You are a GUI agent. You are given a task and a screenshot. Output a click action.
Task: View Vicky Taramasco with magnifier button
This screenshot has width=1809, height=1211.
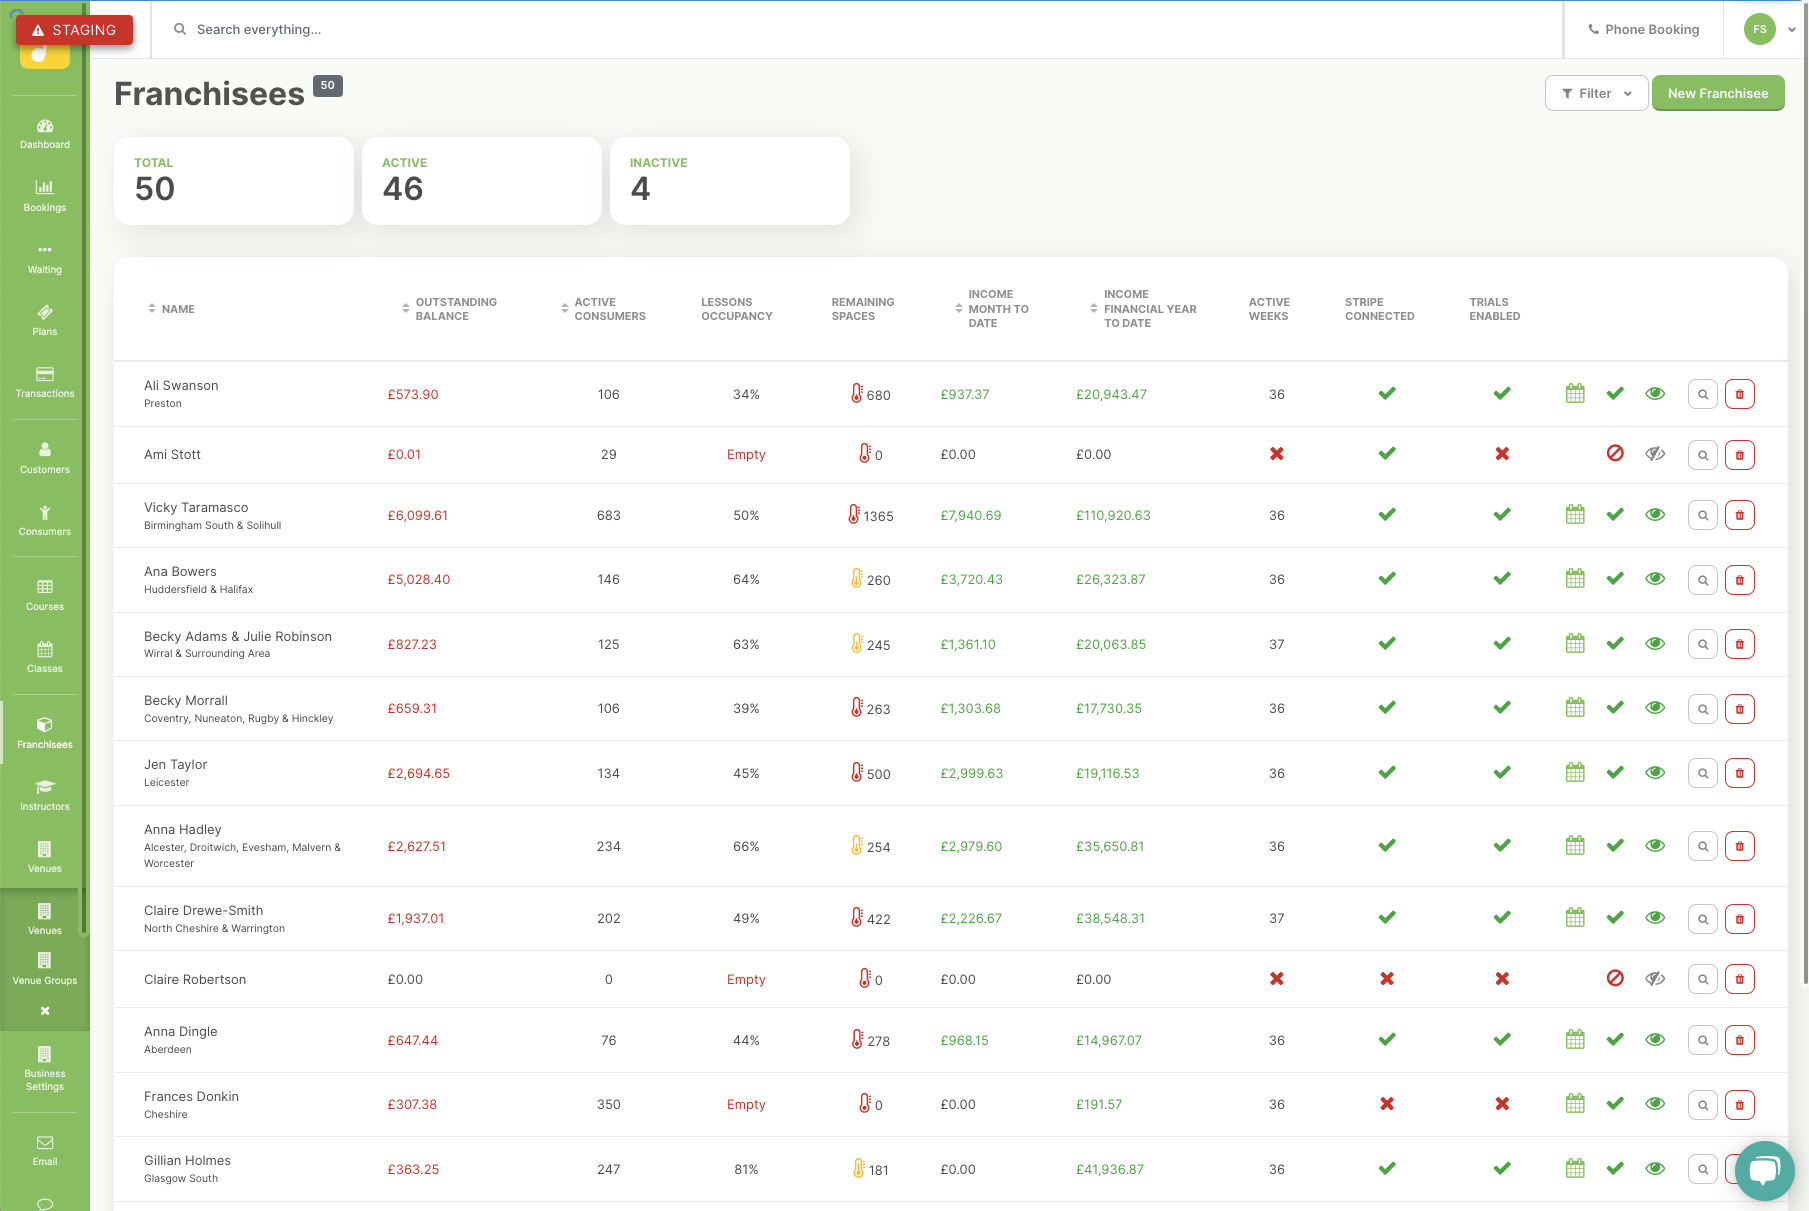(x=1702, y=515)
